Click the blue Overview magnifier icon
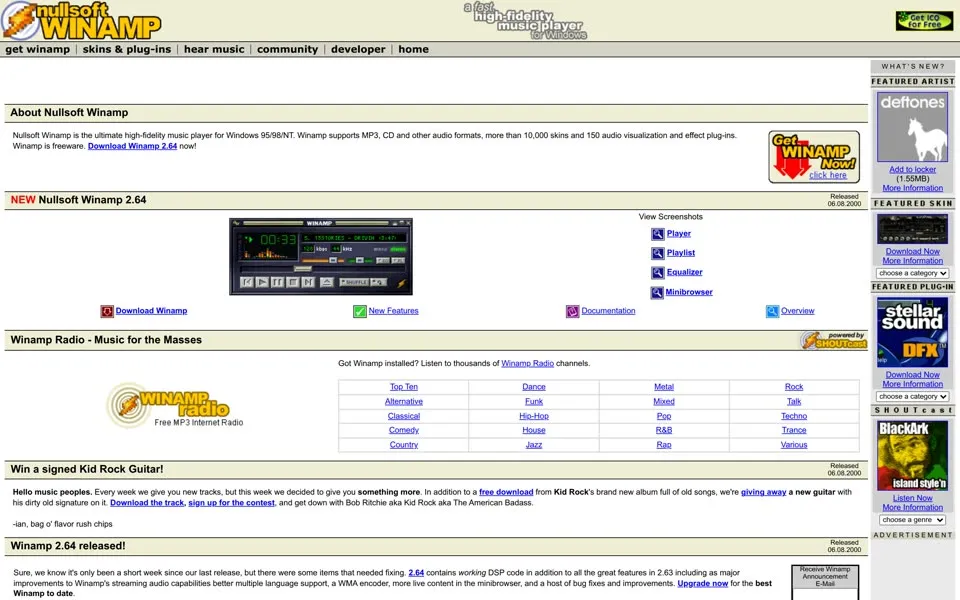Image resolution: width=960 pixels, height=600 pixels. coord(772,312)
